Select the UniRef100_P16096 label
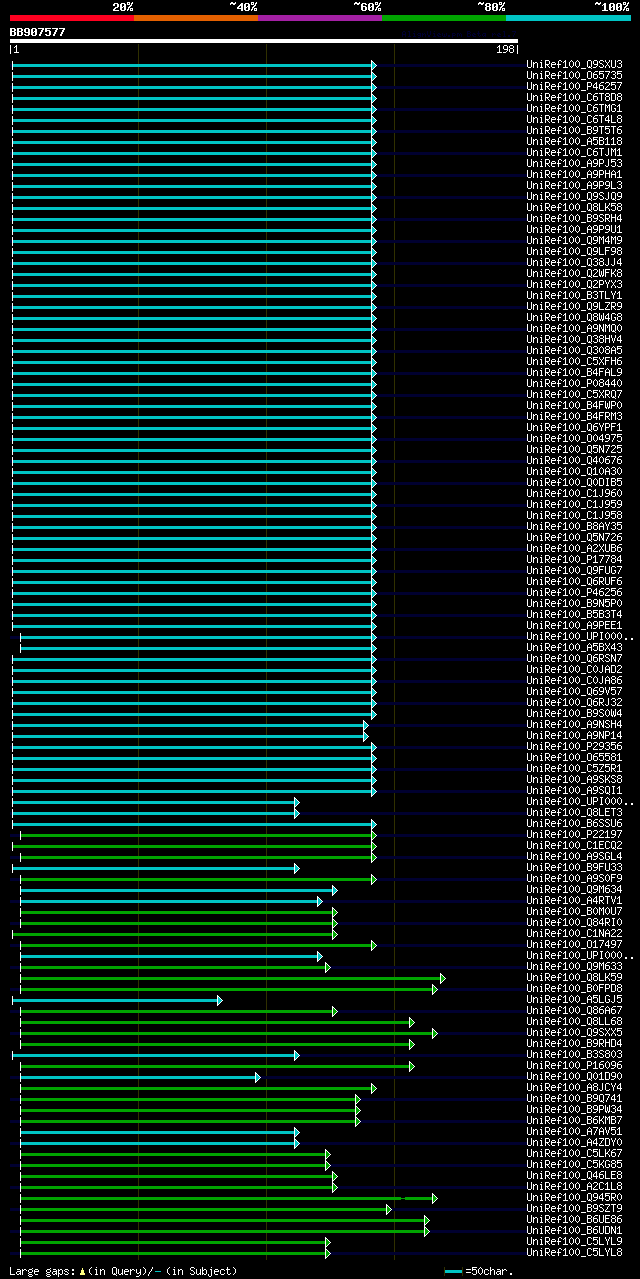This screenshot has height=1279, width=640. pos(574,1065)
